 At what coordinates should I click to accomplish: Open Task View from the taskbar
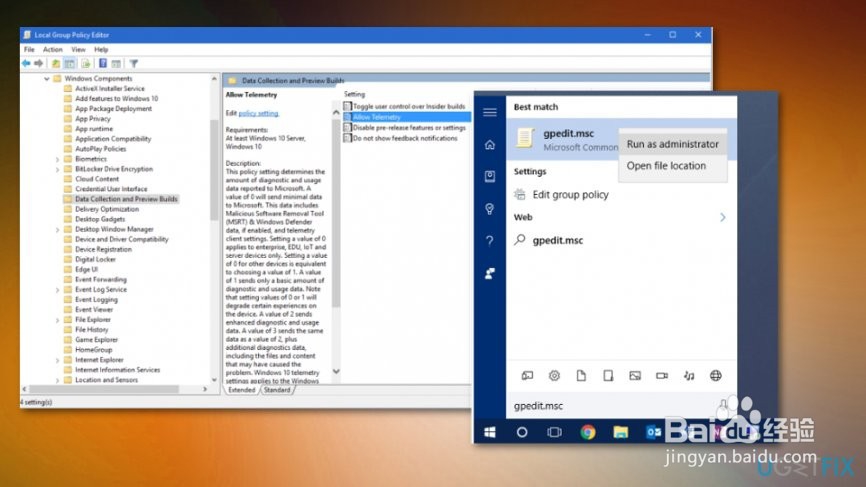[x=555, y=432]
